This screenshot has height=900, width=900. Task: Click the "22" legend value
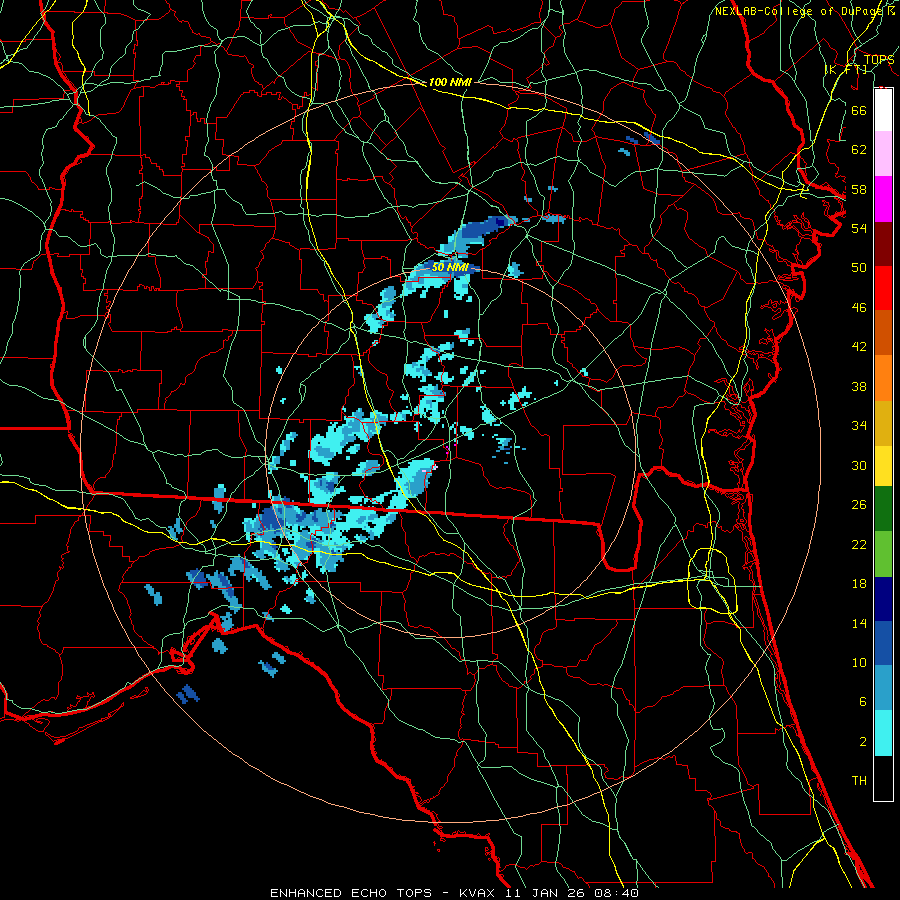[859, 545]
